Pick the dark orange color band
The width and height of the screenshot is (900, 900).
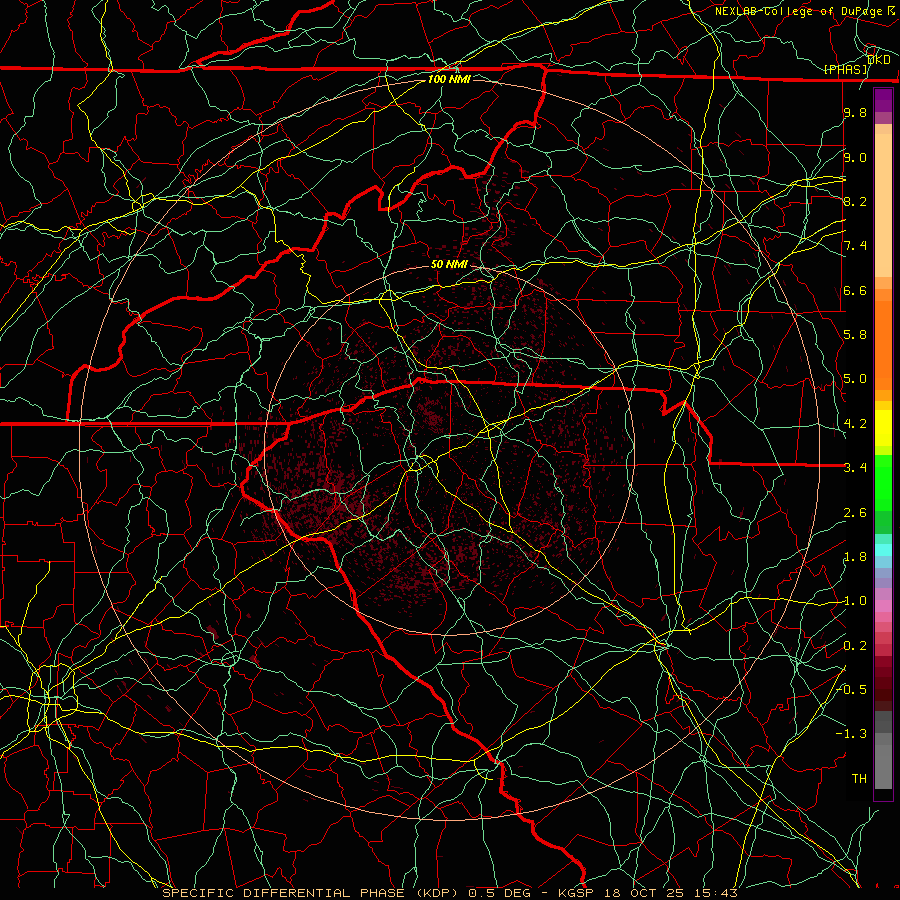[x=883, y=346]
